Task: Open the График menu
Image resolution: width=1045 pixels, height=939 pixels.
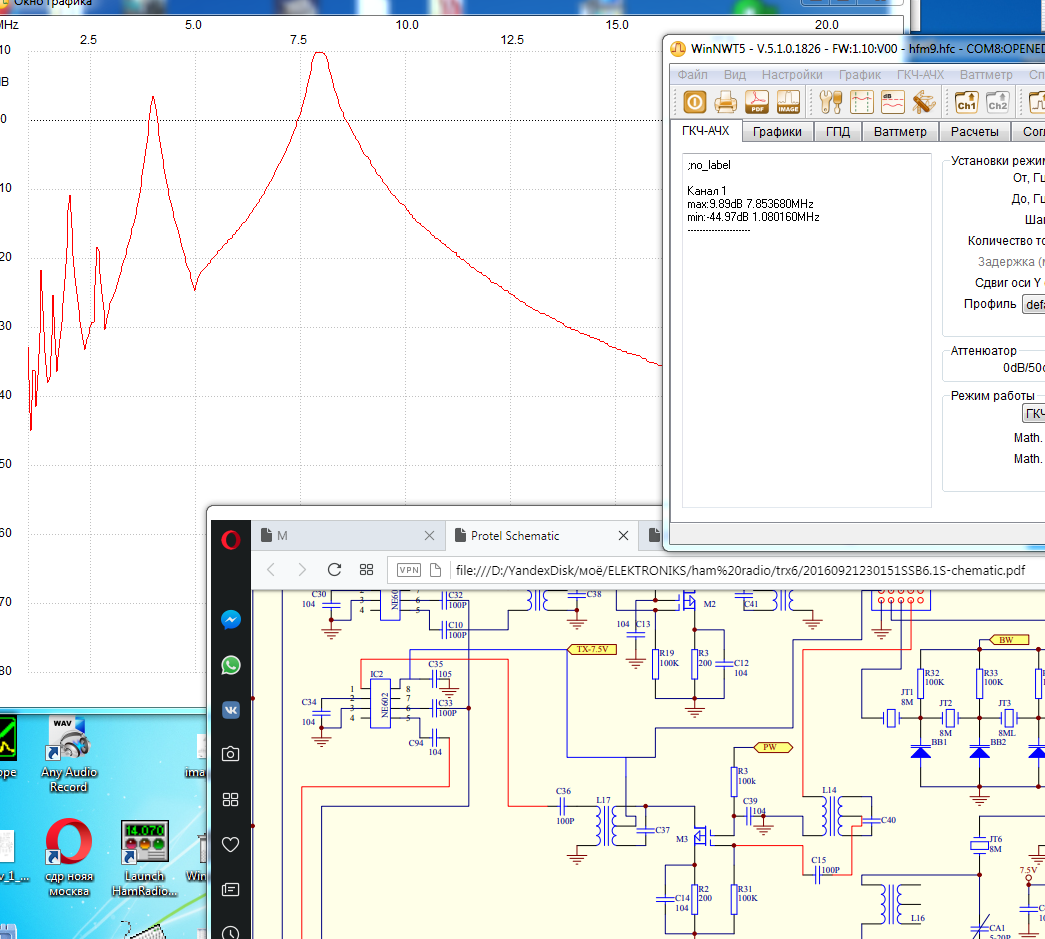Action: [x=860, y=75]
